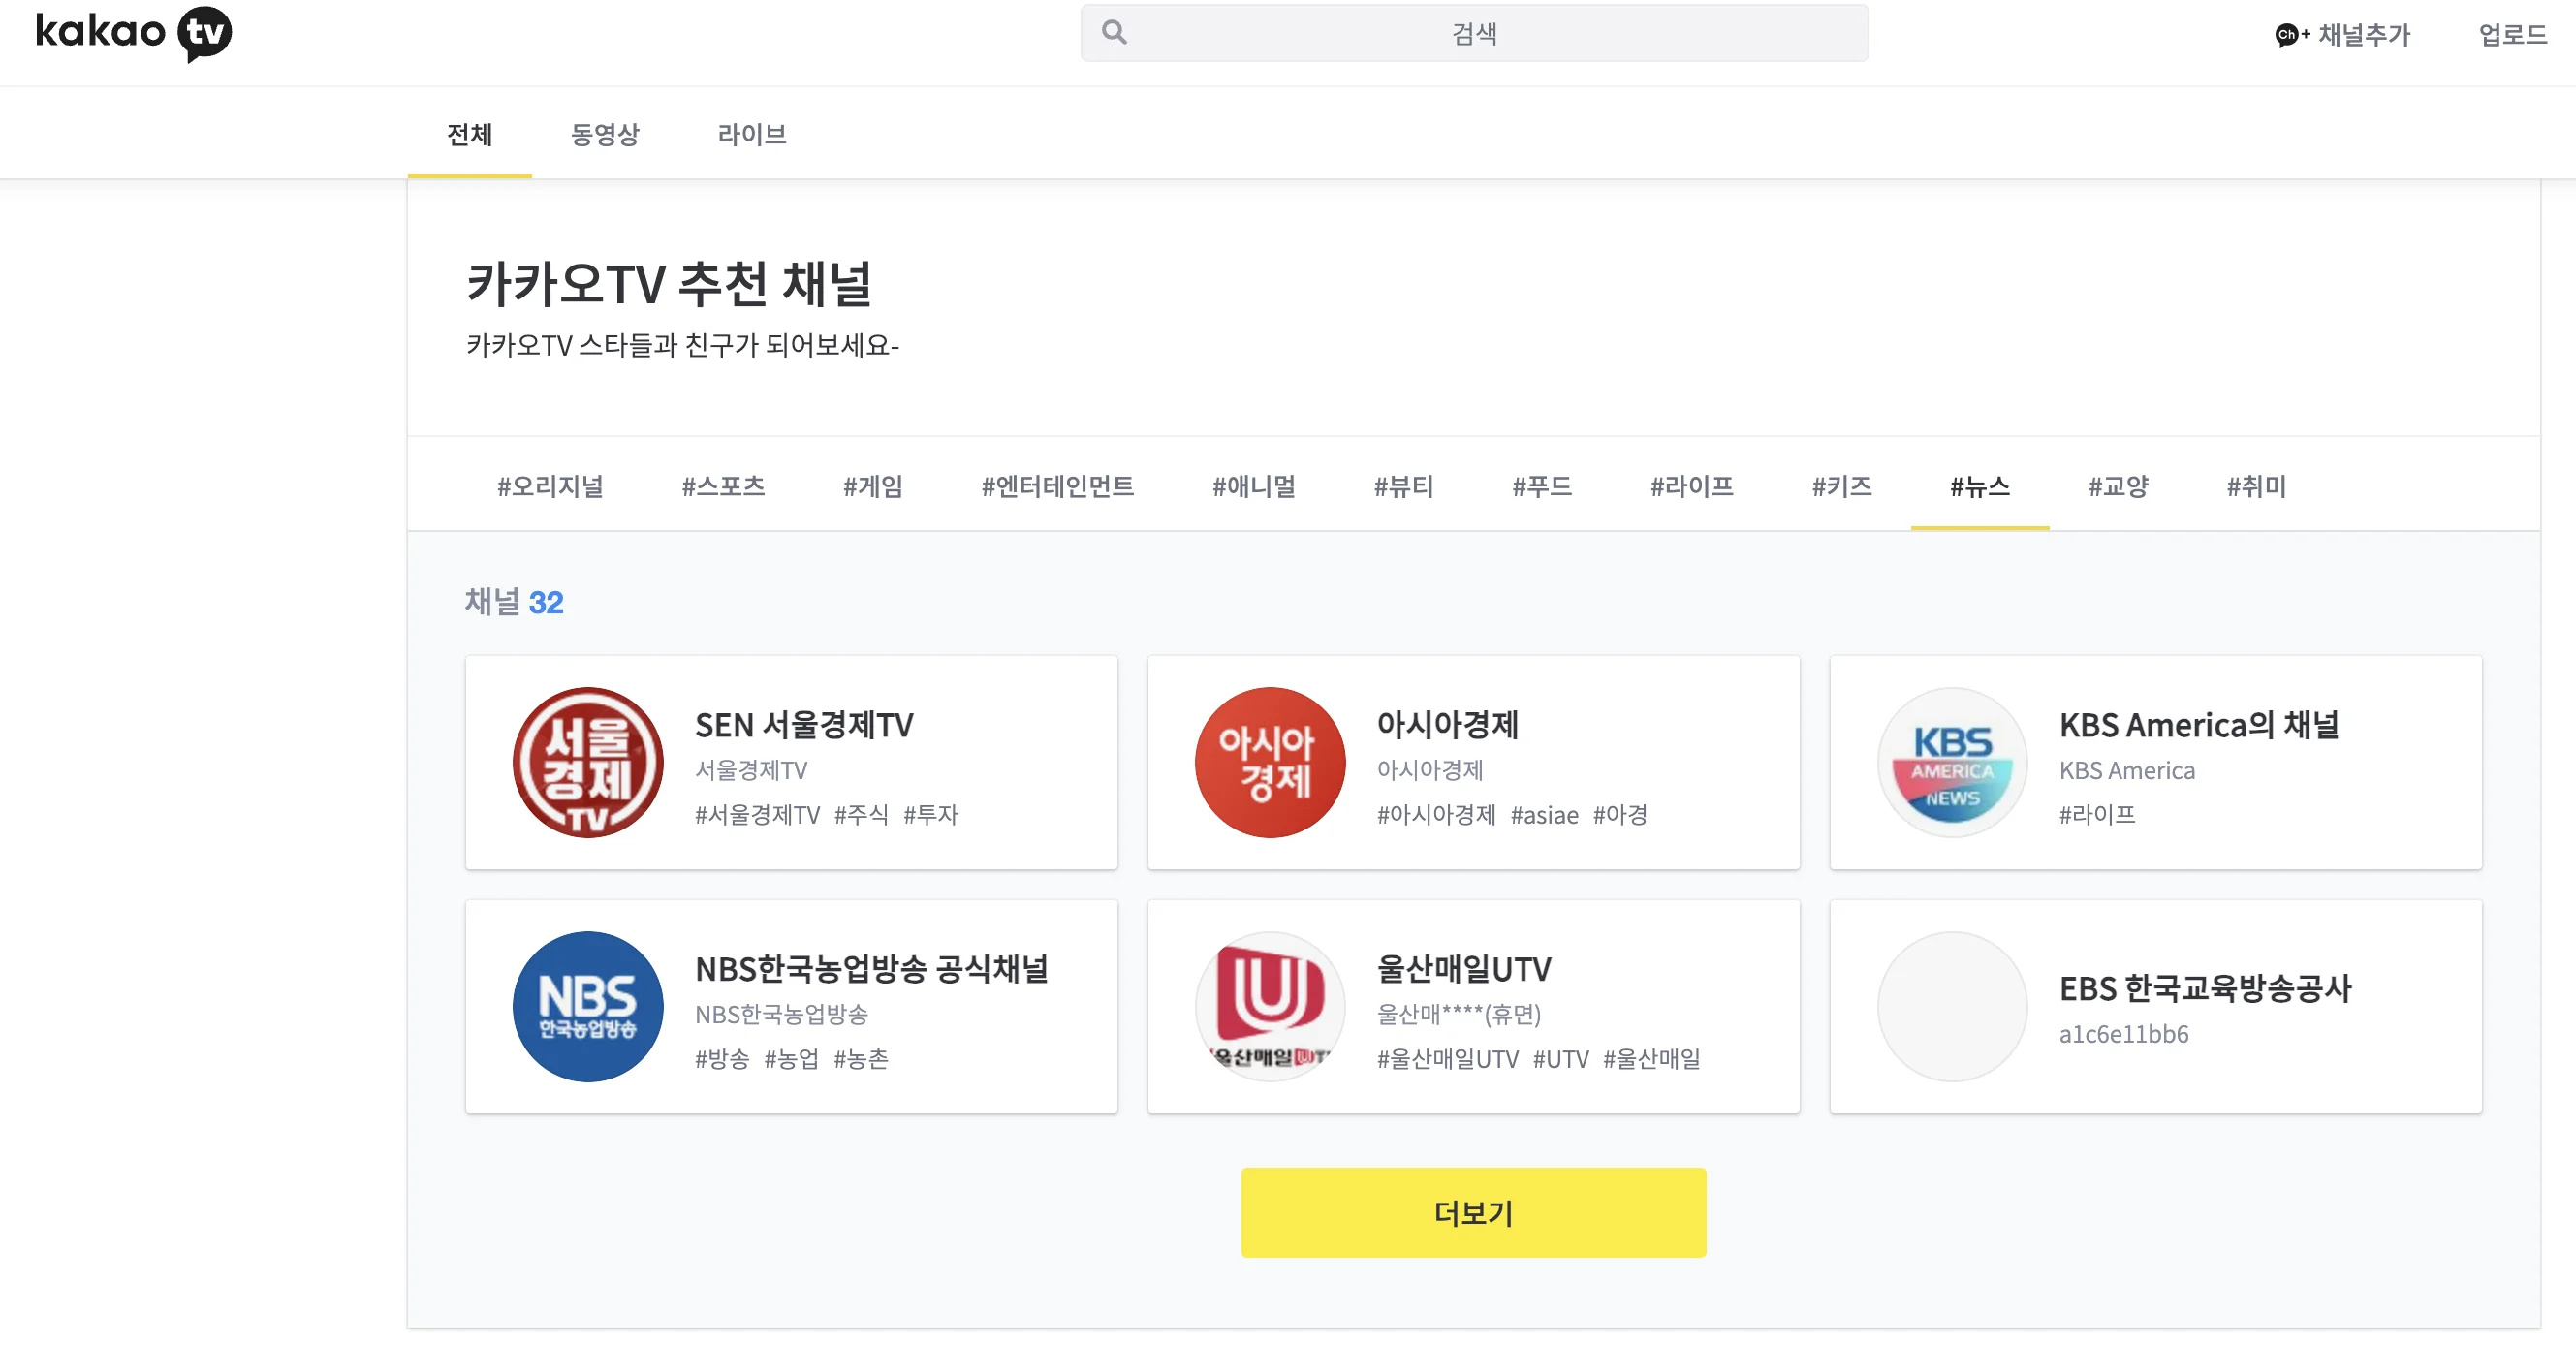Focus the 검색 search input field

coord(1474,33)
